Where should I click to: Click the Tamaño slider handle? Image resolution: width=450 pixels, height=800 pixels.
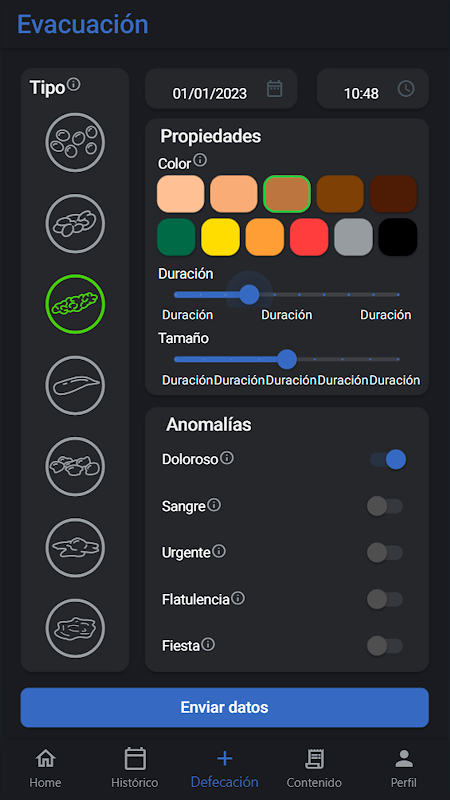pyautogui.click(x=287, y=359)
